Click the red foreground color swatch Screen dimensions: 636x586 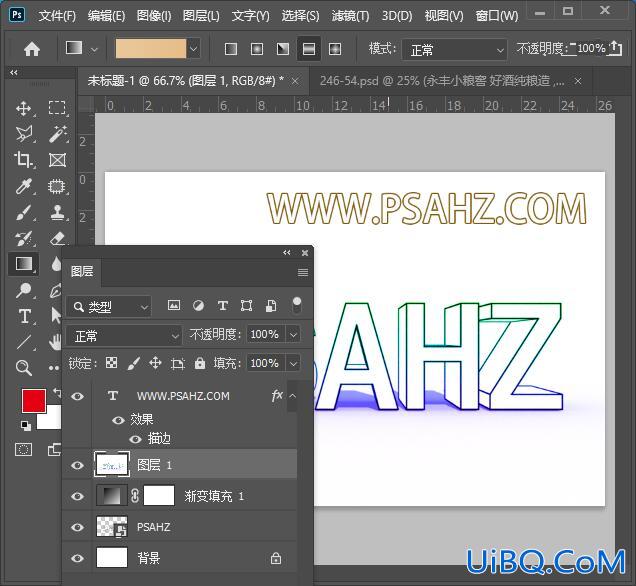34,401
